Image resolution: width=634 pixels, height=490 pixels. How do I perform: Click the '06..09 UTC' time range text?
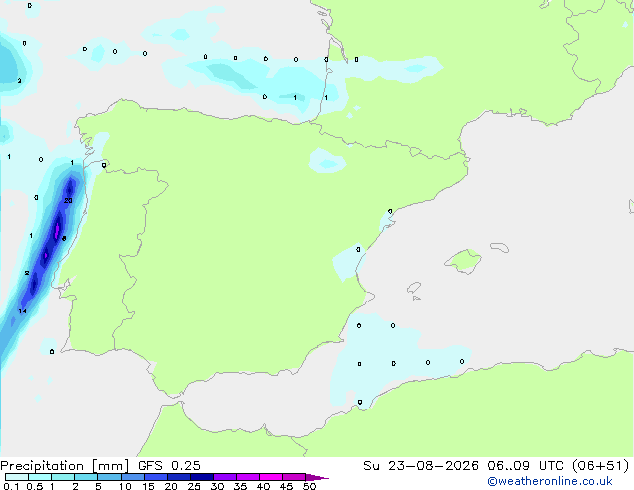(x=526, y=466)
